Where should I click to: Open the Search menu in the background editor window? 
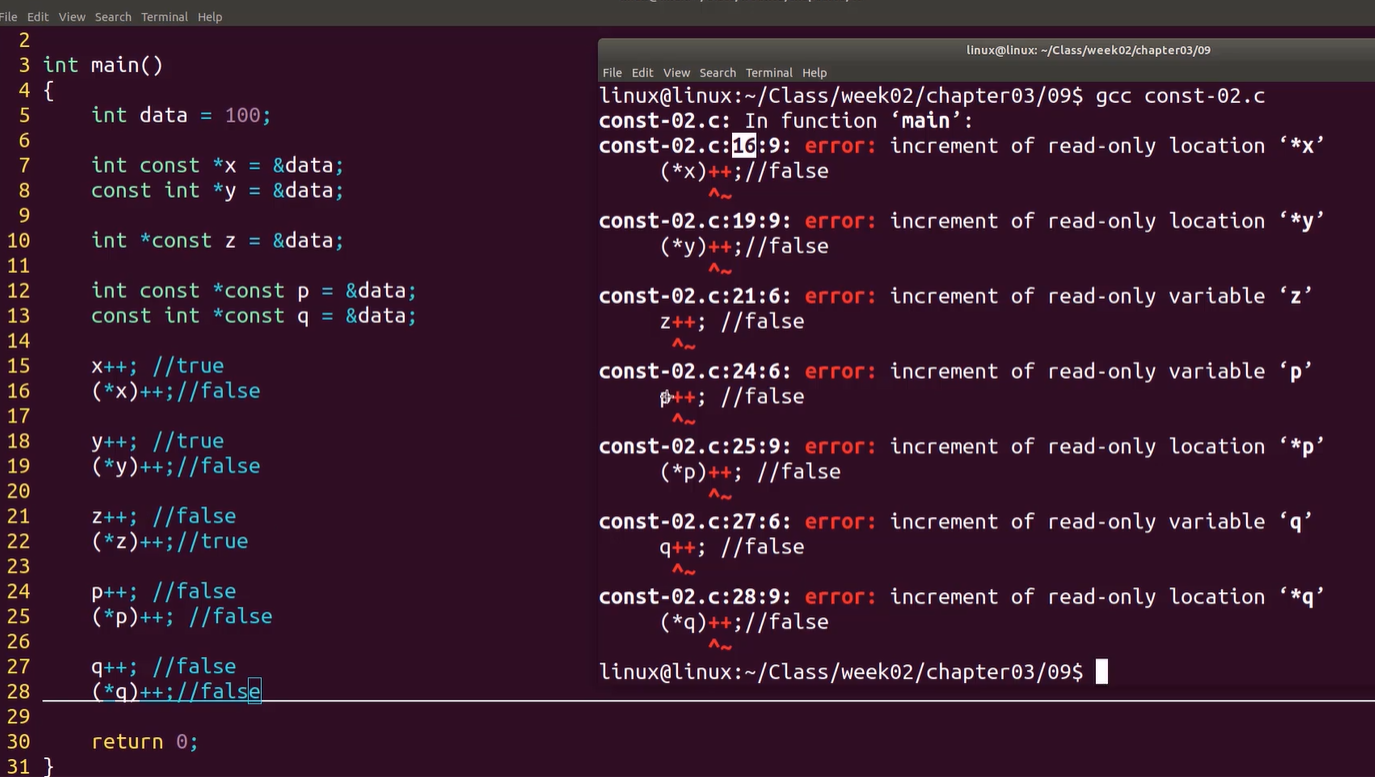point(113,17)
